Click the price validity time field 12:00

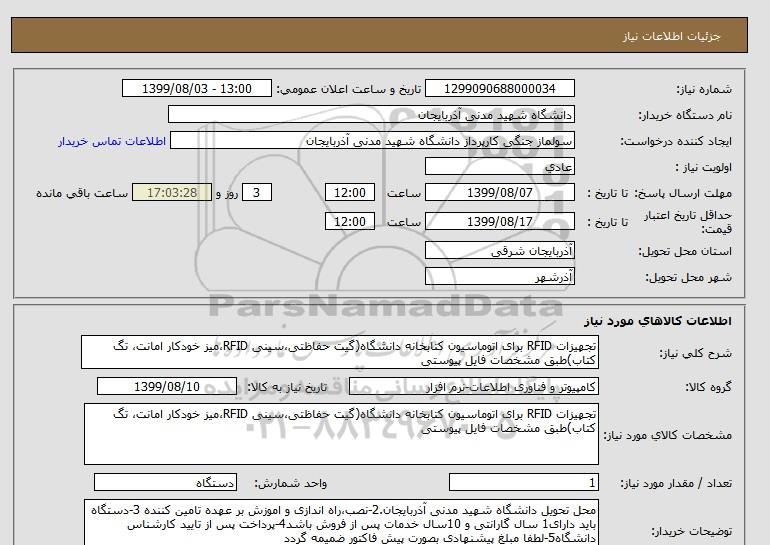point(350,221)
